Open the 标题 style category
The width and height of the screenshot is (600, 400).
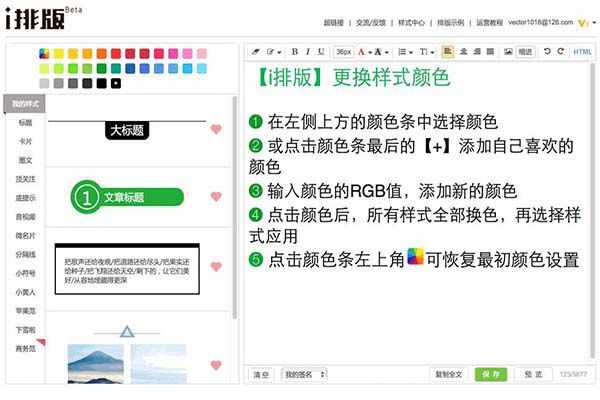pyautogui.click(x=26, y=122)
